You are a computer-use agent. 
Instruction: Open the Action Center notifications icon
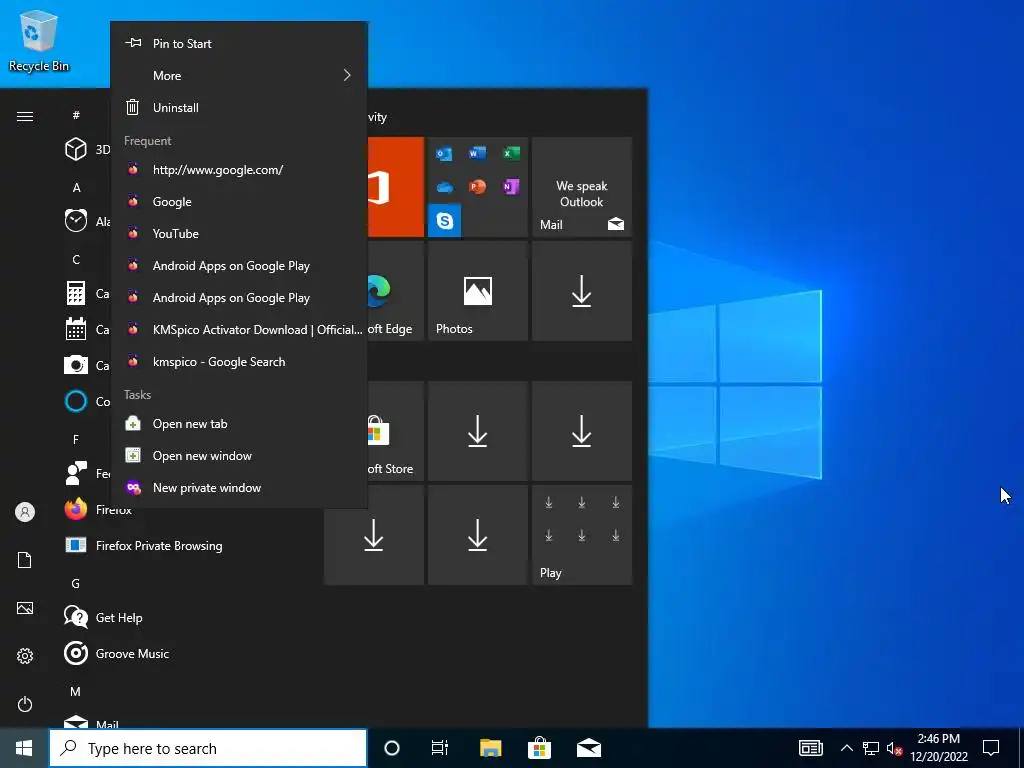pos(991,748)
